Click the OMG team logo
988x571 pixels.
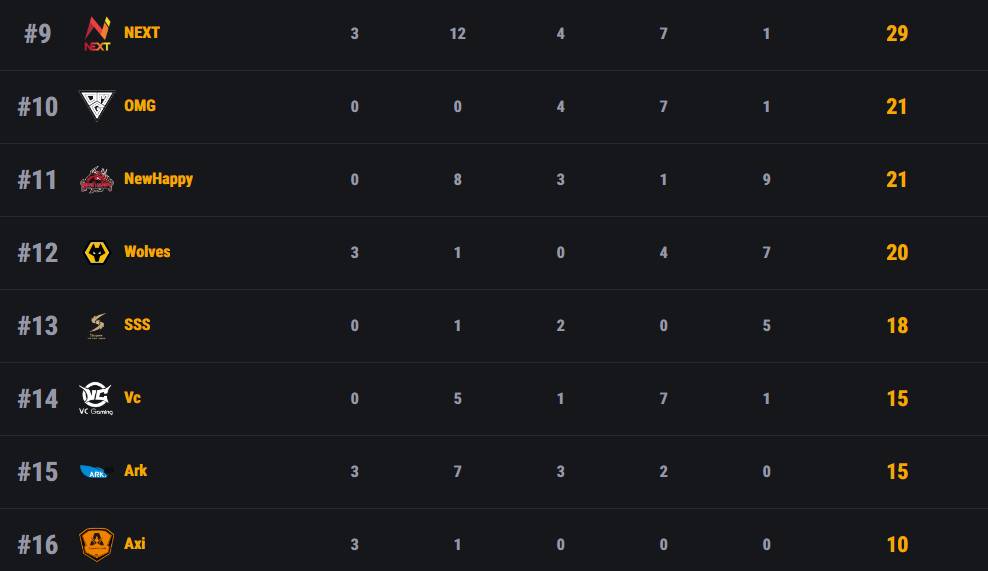point(97,106)
